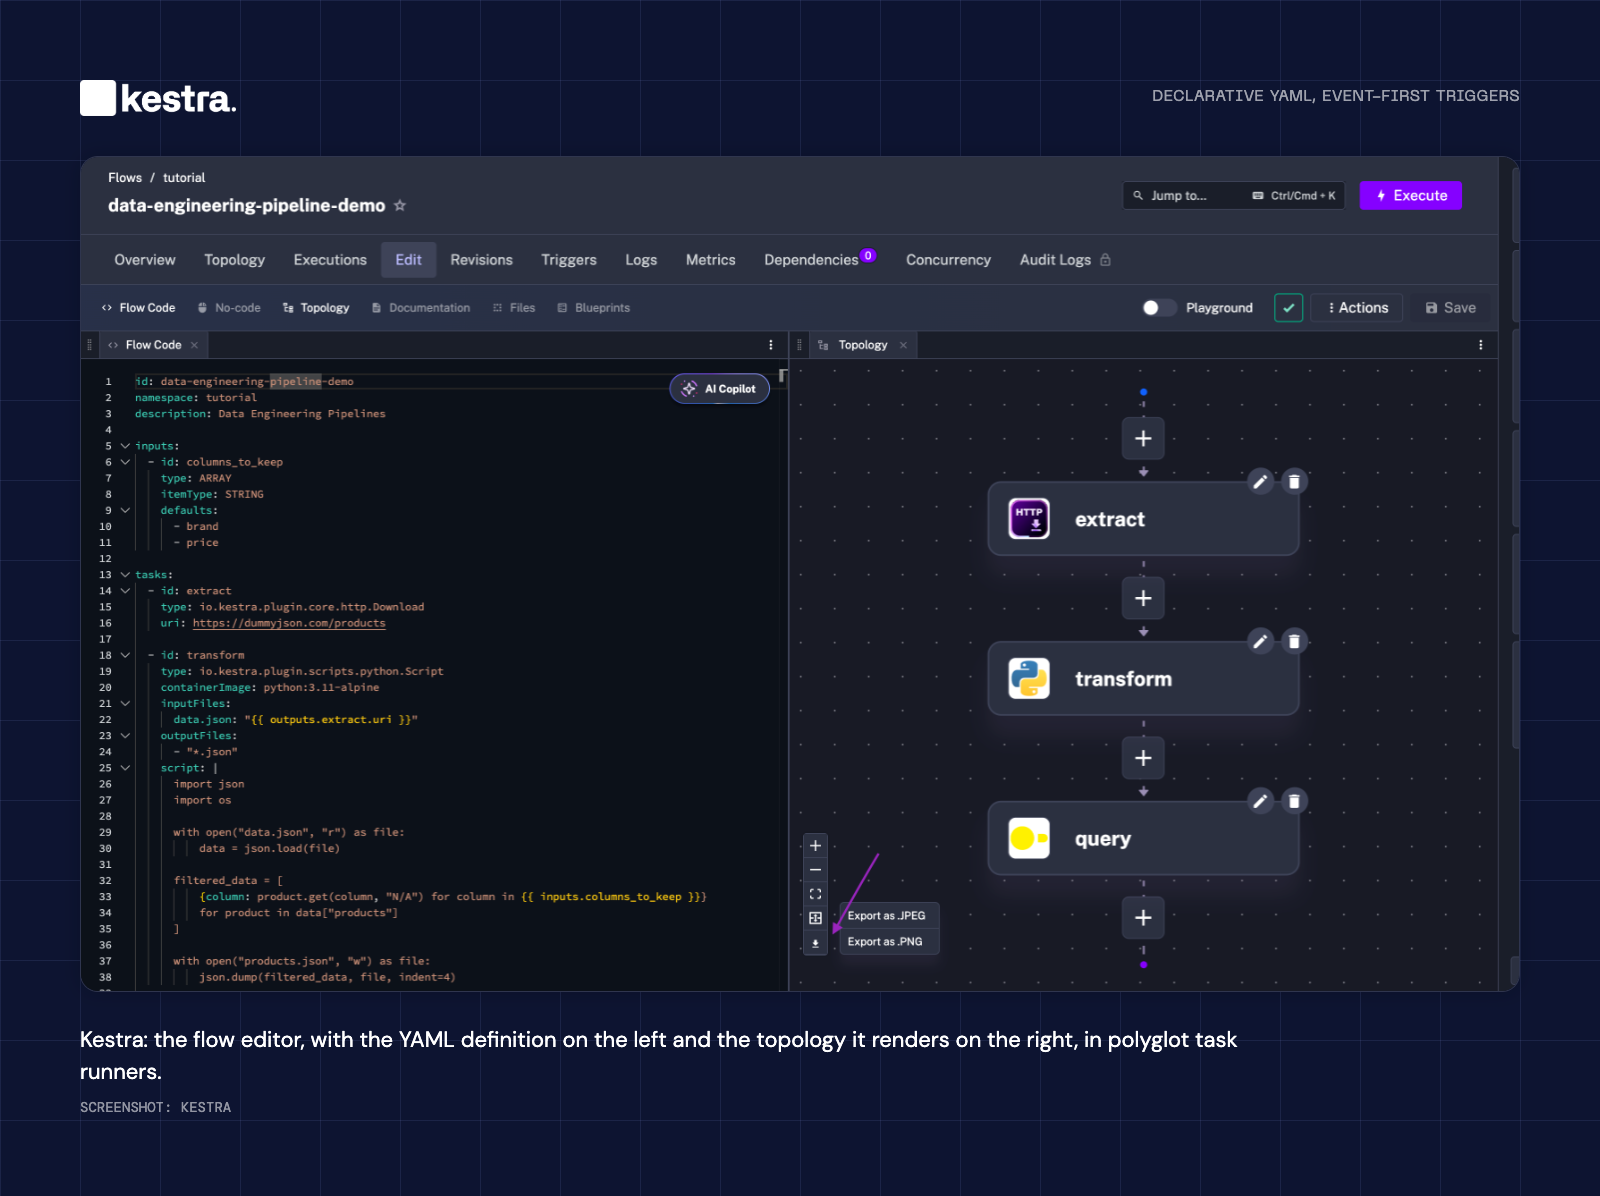
Task: Follow the dummyjson.com/products URL in code
Action: pyautogui.click(x=289, y=623)
